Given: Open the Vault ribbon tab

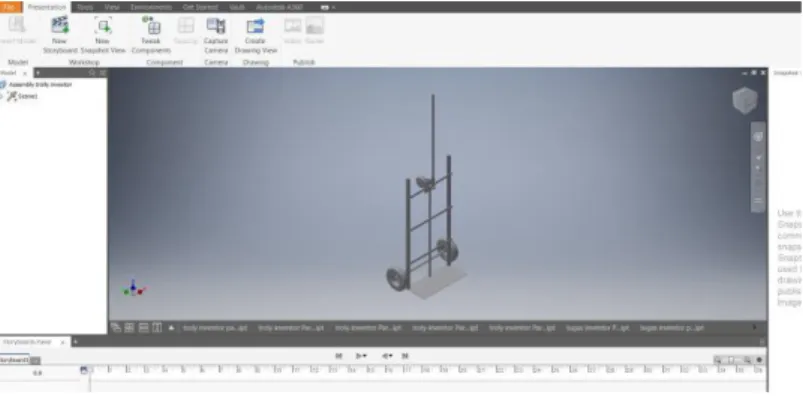Looking at the screenshot, I should point(237,7).
